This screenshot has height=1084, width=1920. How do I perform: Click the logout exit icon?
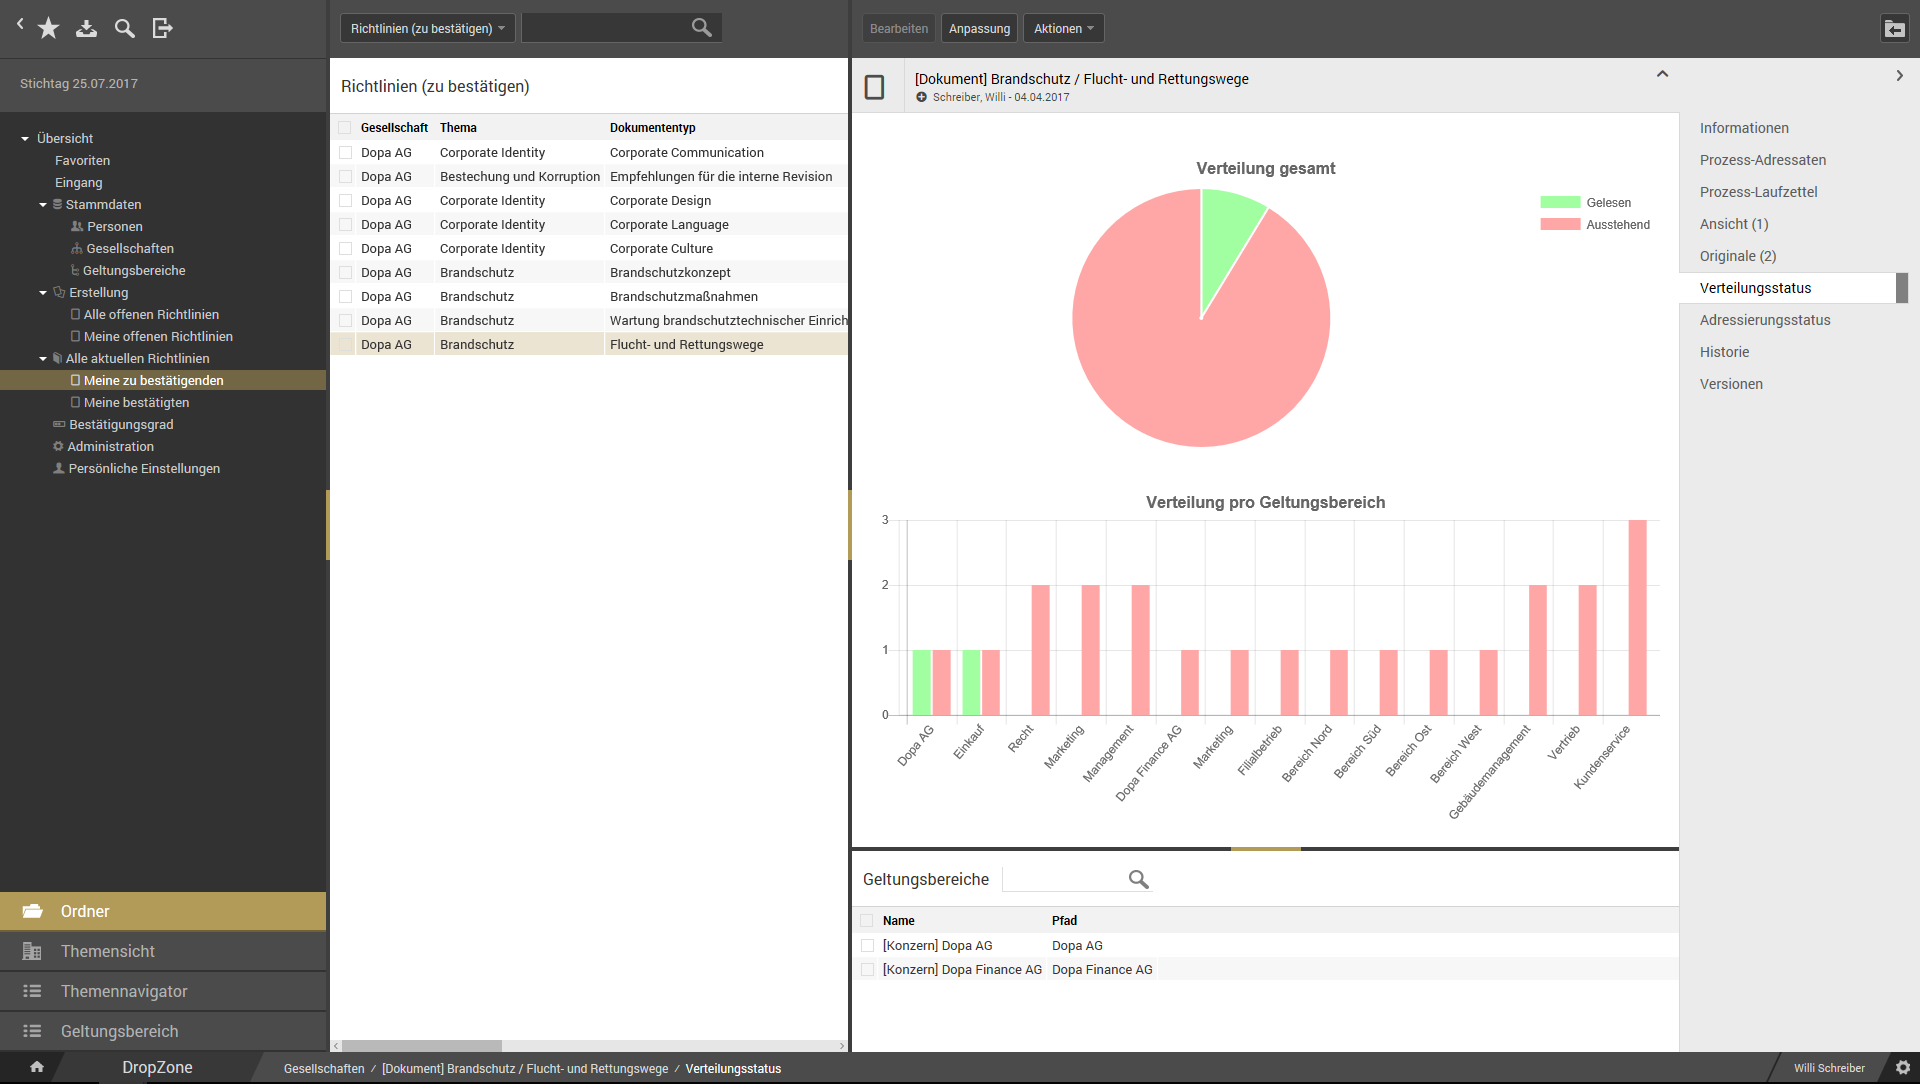coord(162,28)
